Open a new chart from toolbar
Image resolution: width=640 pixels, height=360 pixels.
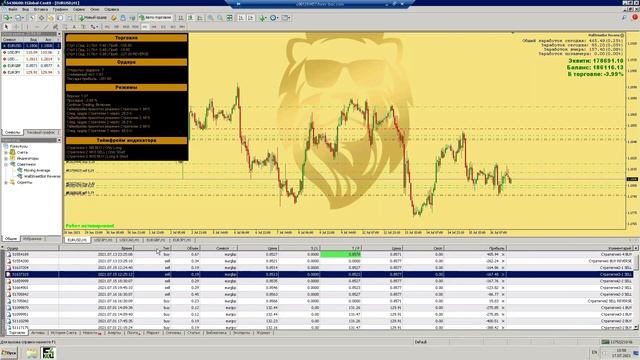click(7, 18)
